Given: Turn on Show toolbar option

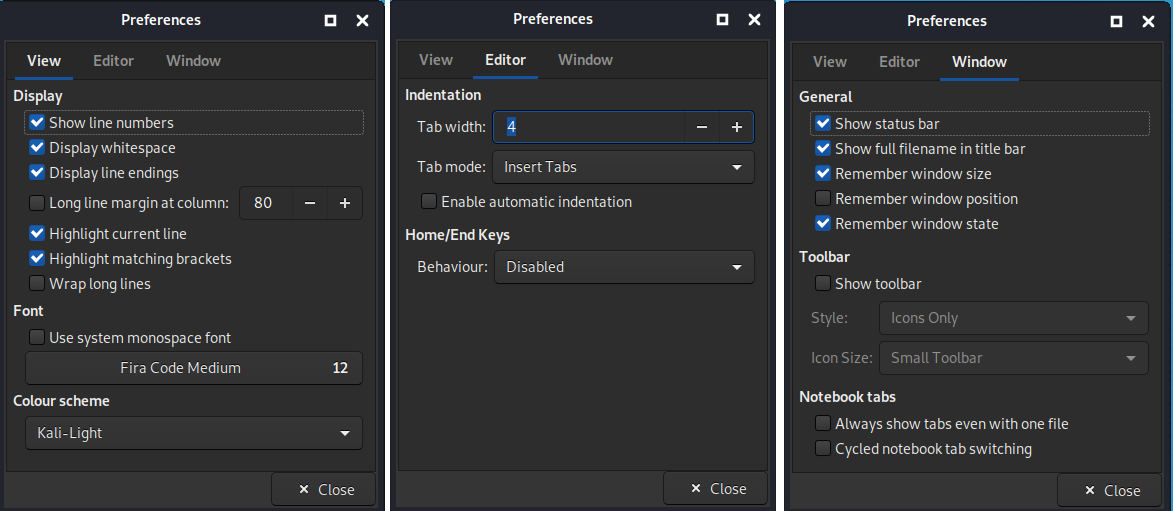Looking at the screenshot, I should (824, 284).
